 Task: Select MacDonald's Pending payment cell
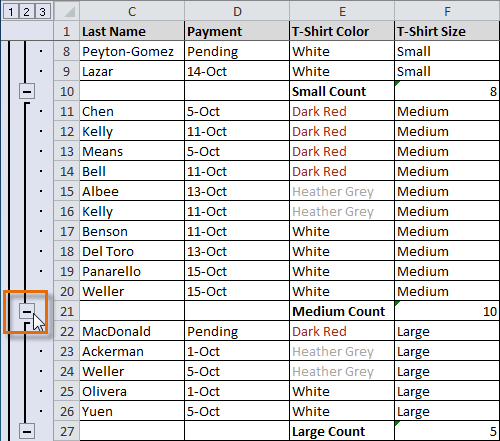coord(237,331)
